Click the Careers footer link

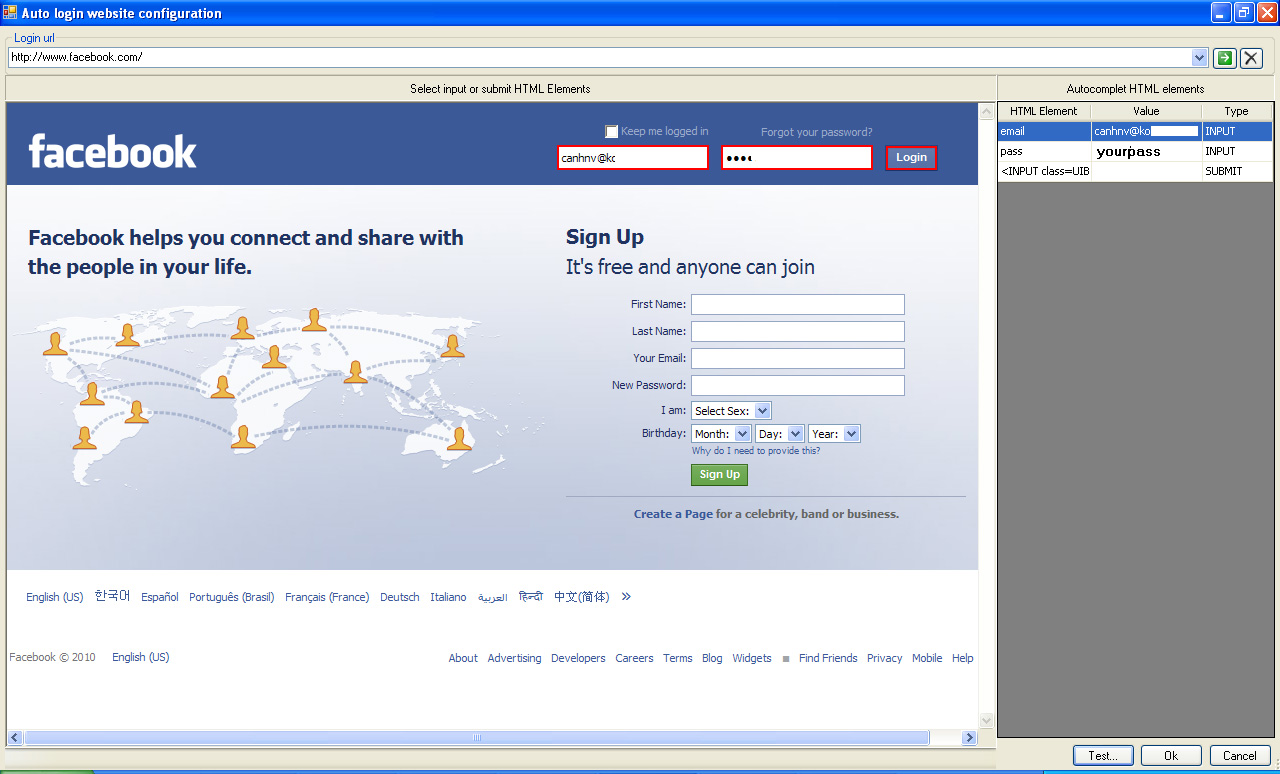[x=634, y=658]
